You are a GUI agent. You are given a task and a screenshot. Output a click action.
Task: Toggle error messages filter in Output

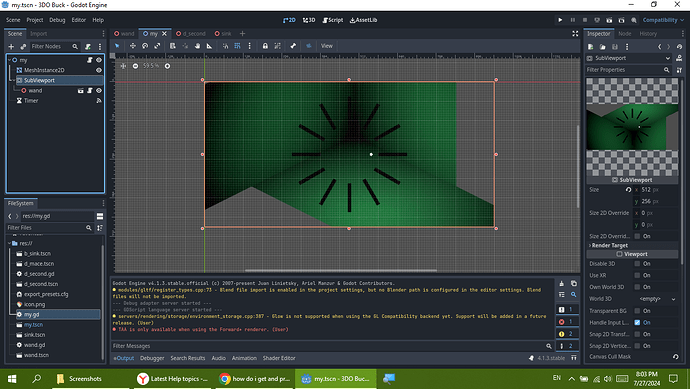(567, 322)
